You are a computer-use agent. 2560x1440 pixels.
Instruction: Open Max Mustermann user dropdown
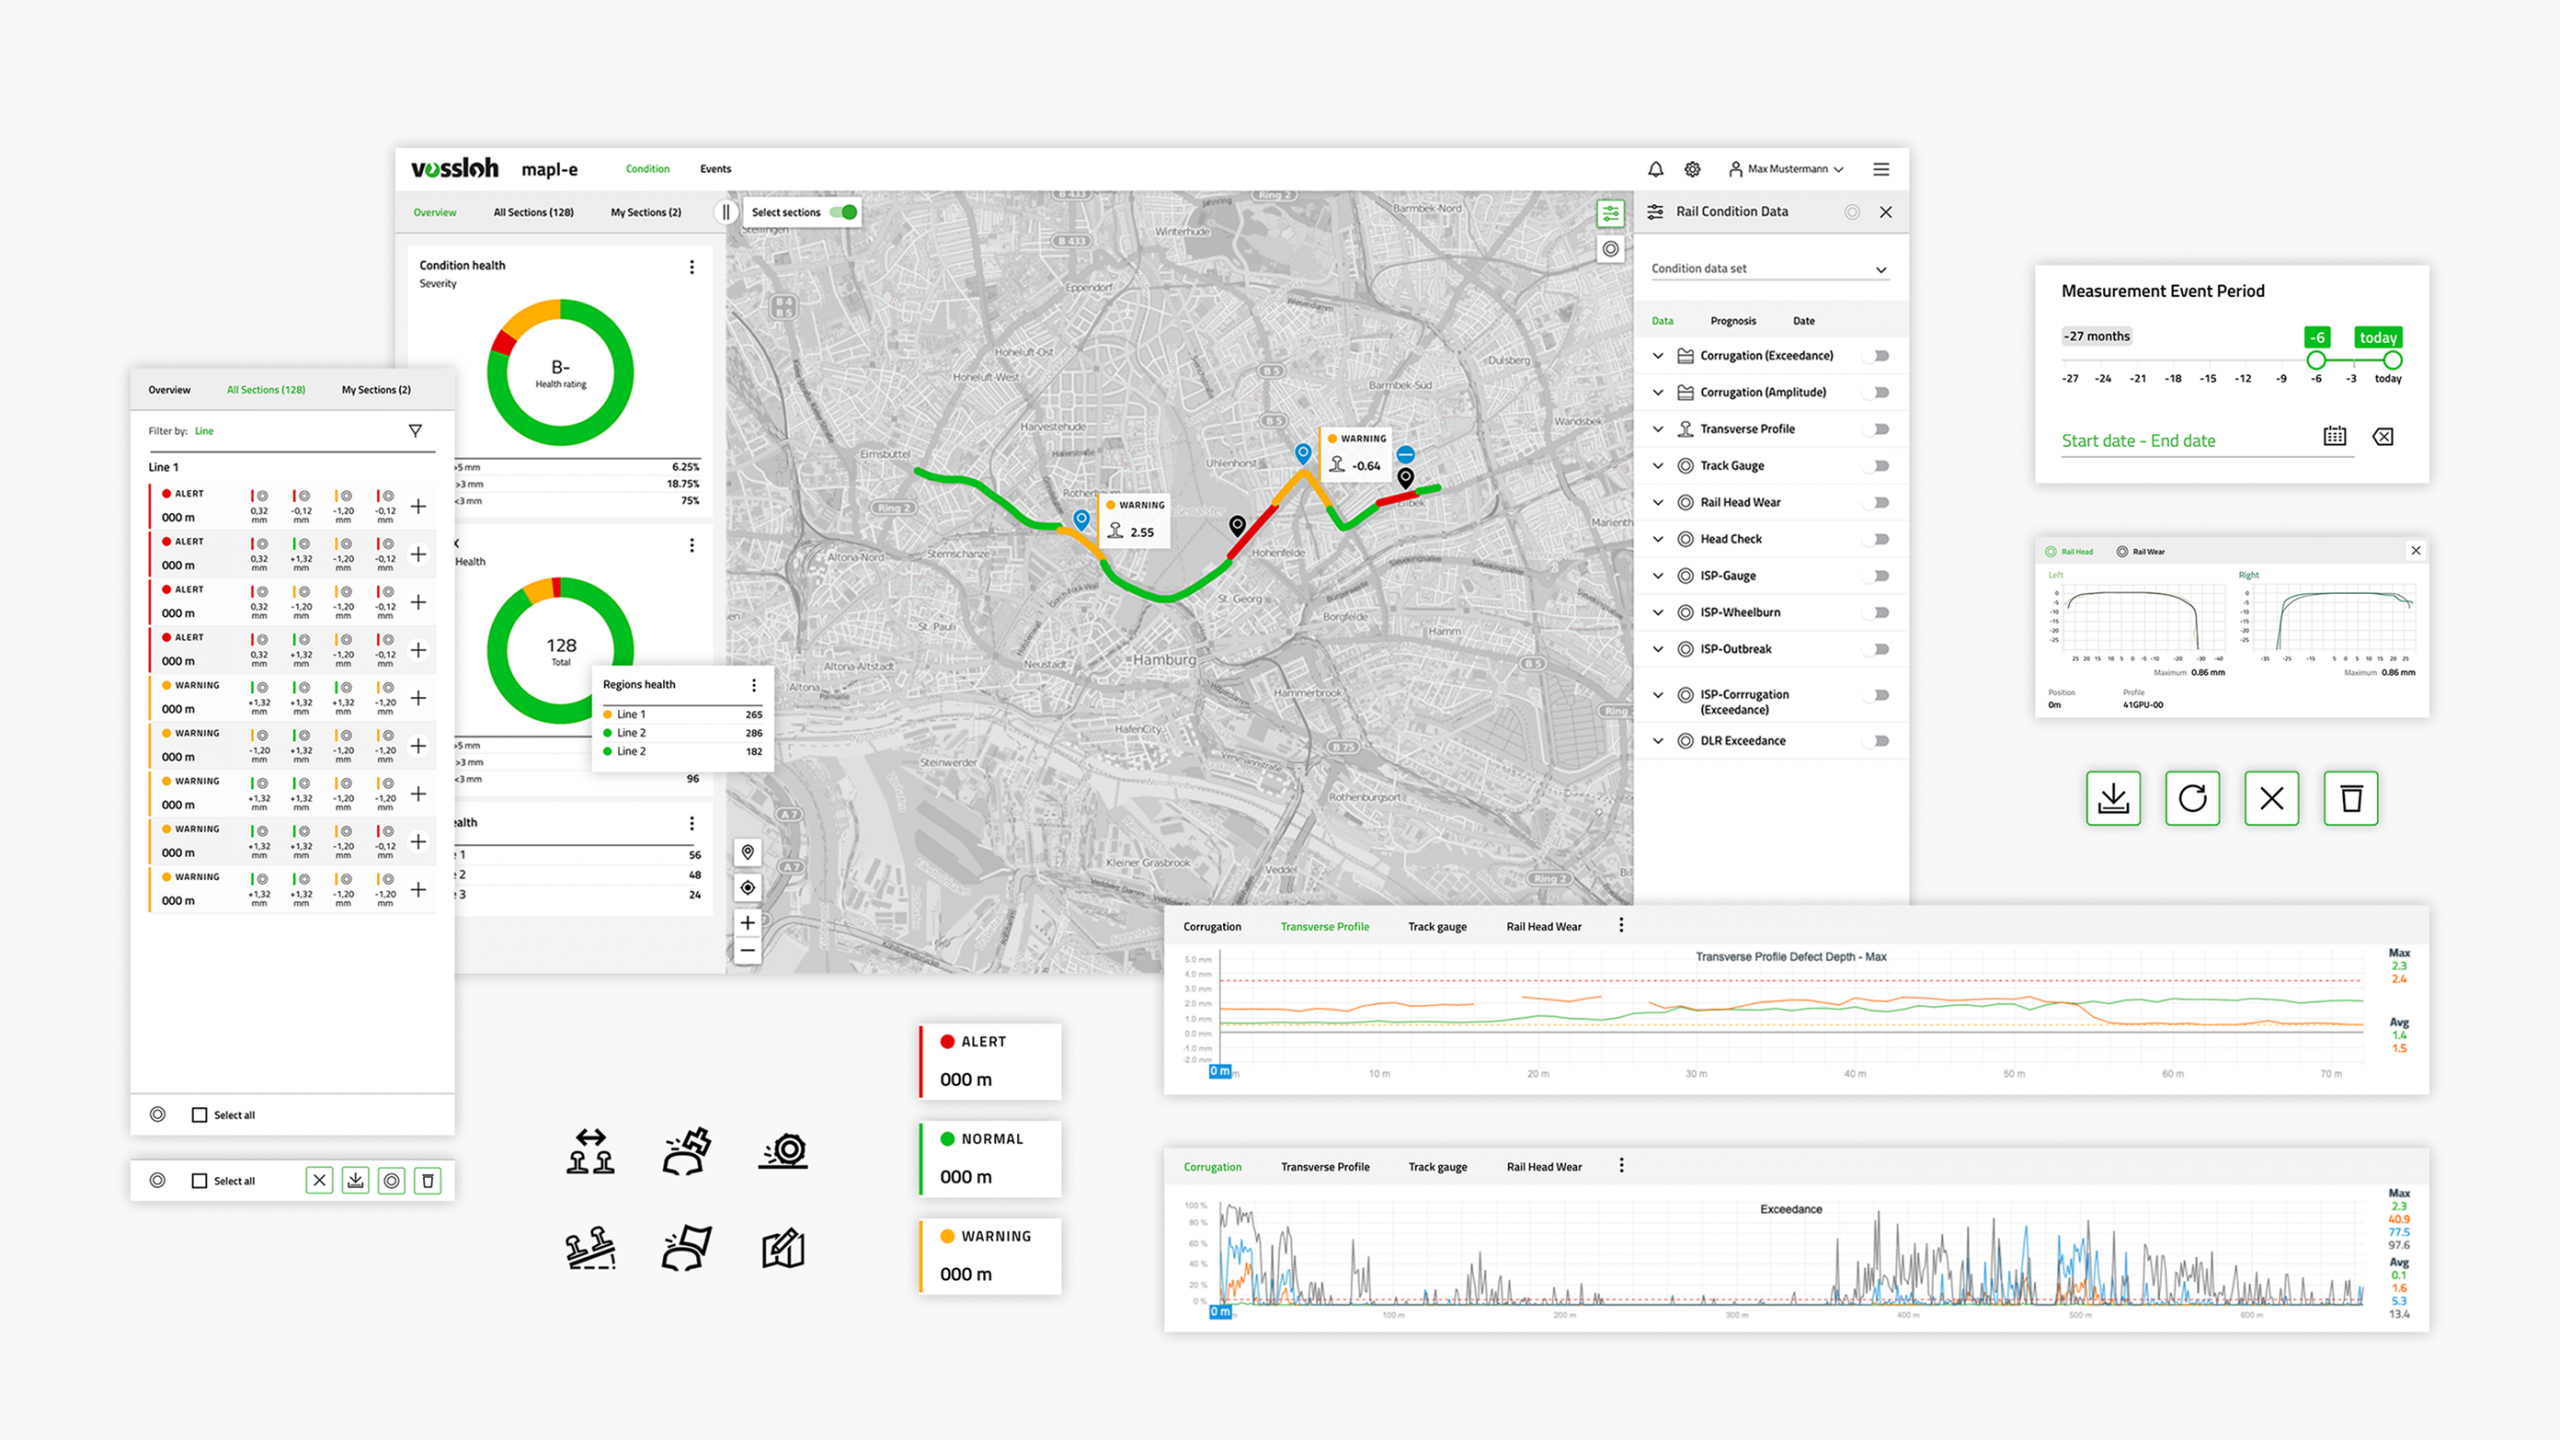pyautogui.click(x=1786, y=169)
